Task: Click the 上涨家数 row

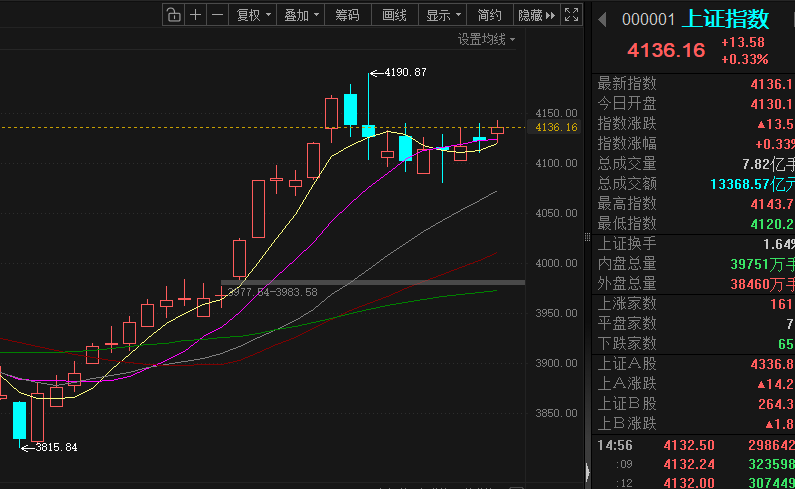Action: [x=695, y=303]
